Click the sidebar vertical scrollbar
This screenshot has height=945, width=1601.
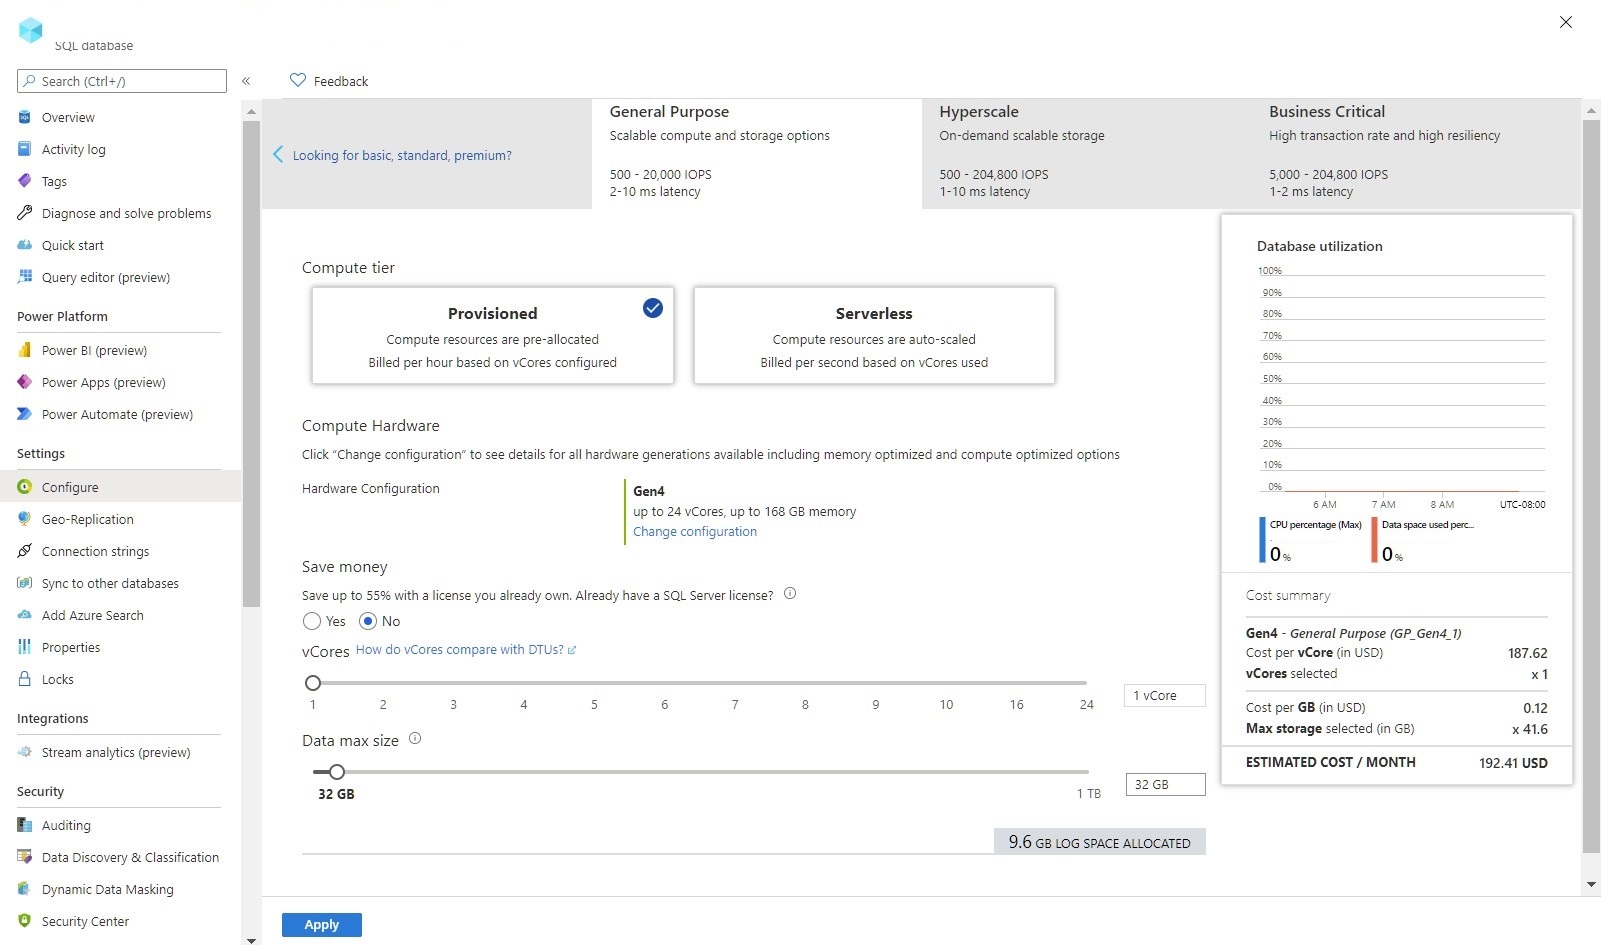(251, 364)
